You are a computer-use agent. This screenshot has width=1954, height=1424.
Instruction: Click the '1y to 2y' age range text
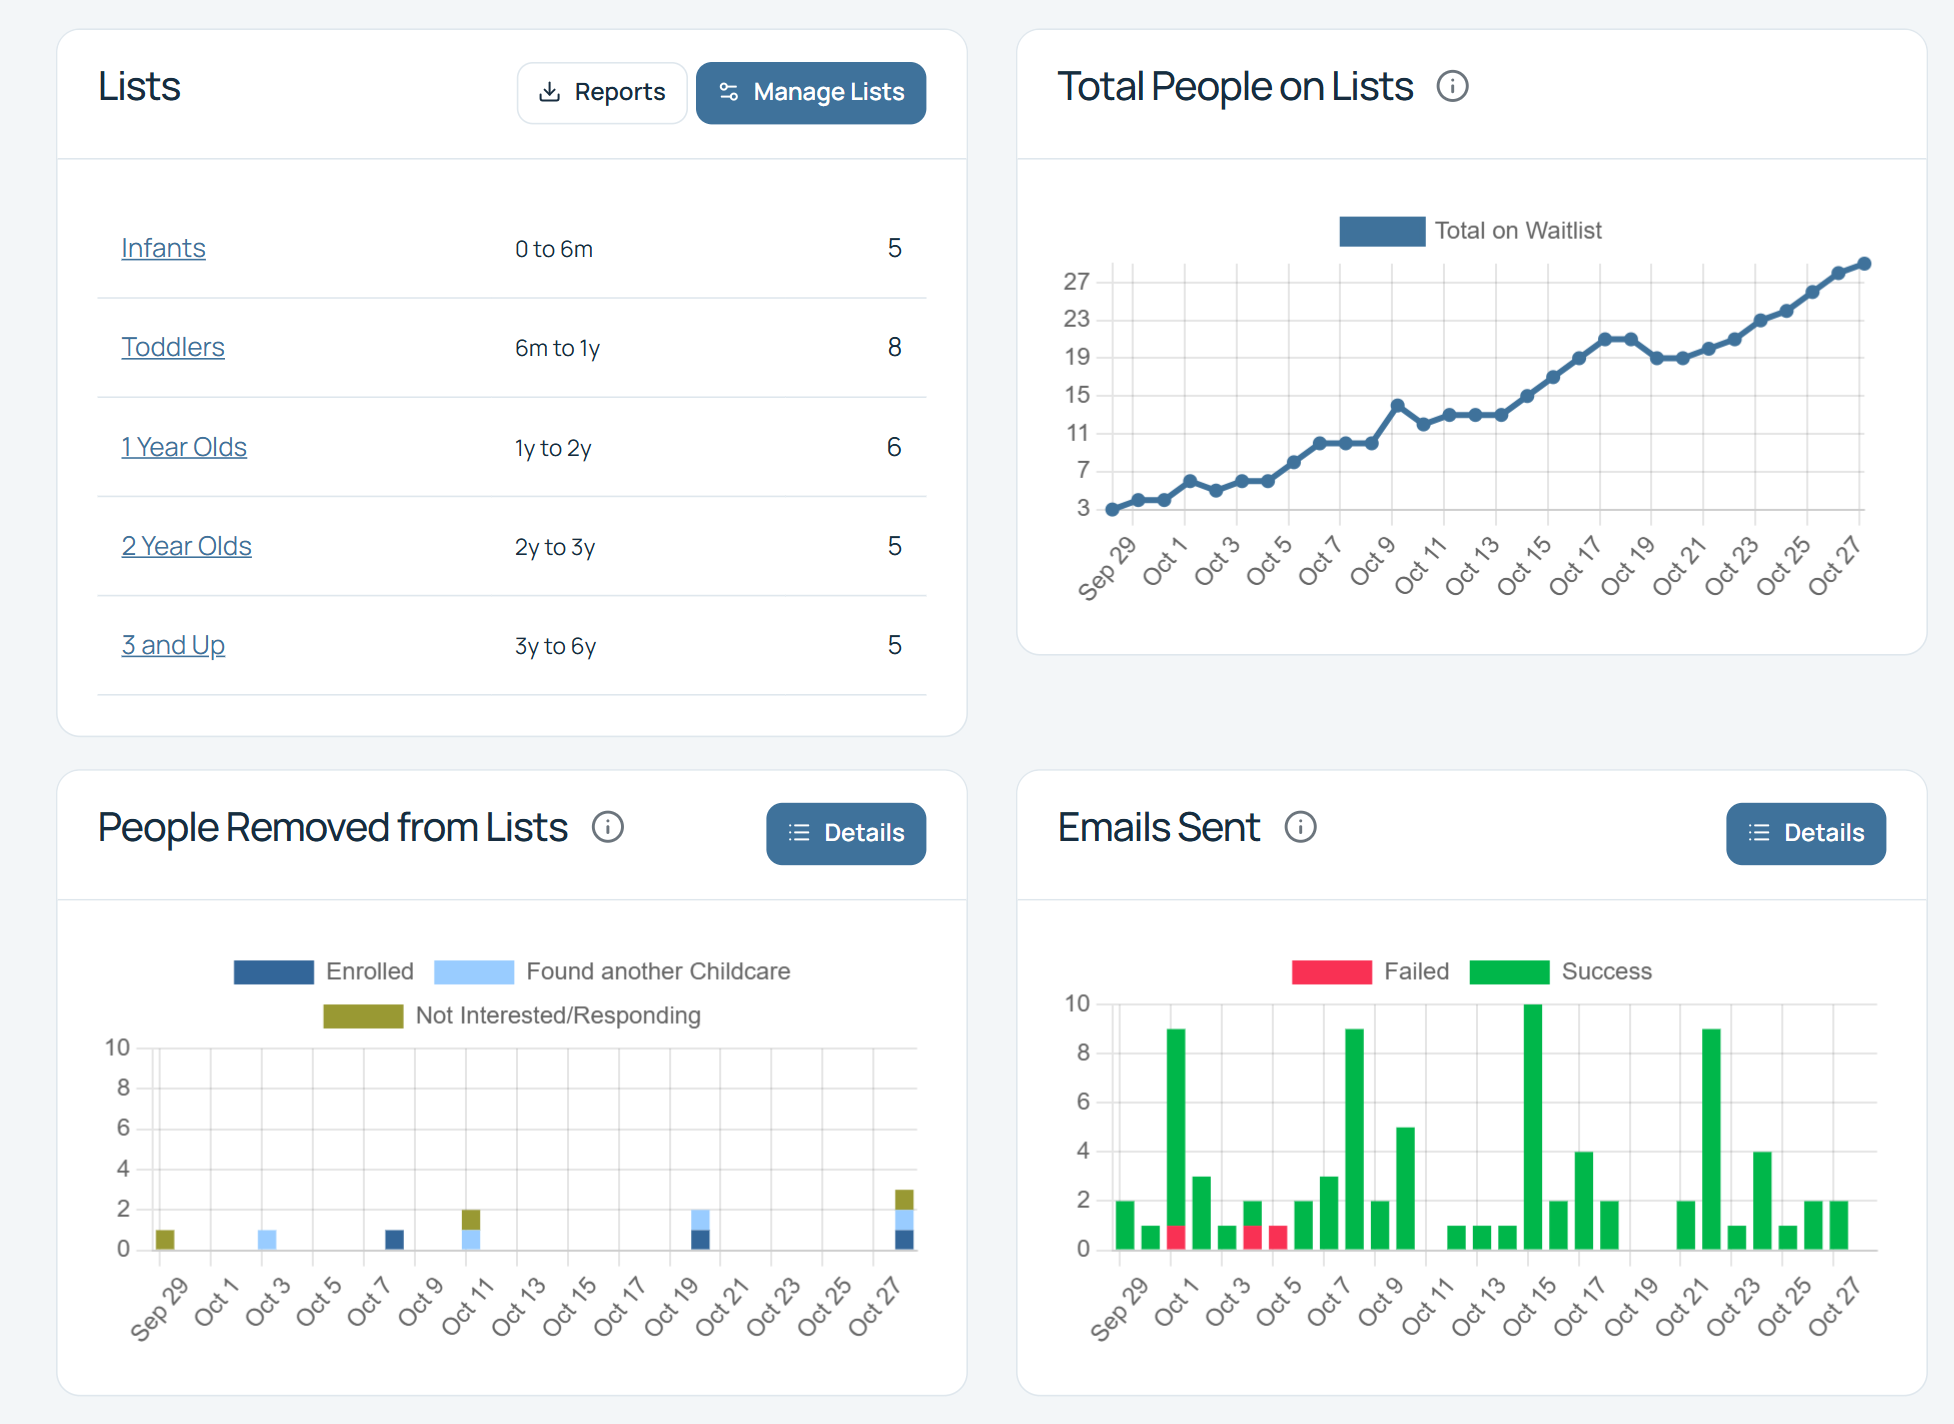point(553,448)
